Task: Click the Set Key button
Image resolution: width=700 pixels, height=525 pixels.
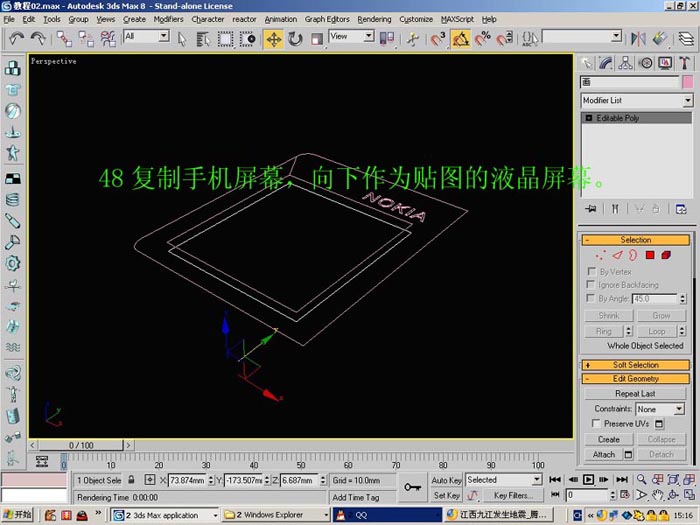Action: (446, 496)
